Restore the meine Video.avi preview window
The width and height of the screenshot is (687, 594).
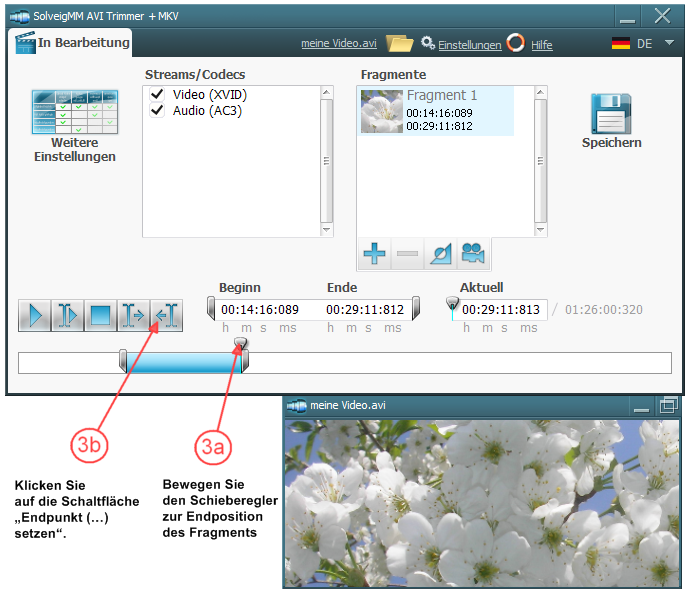coord(668,405)
